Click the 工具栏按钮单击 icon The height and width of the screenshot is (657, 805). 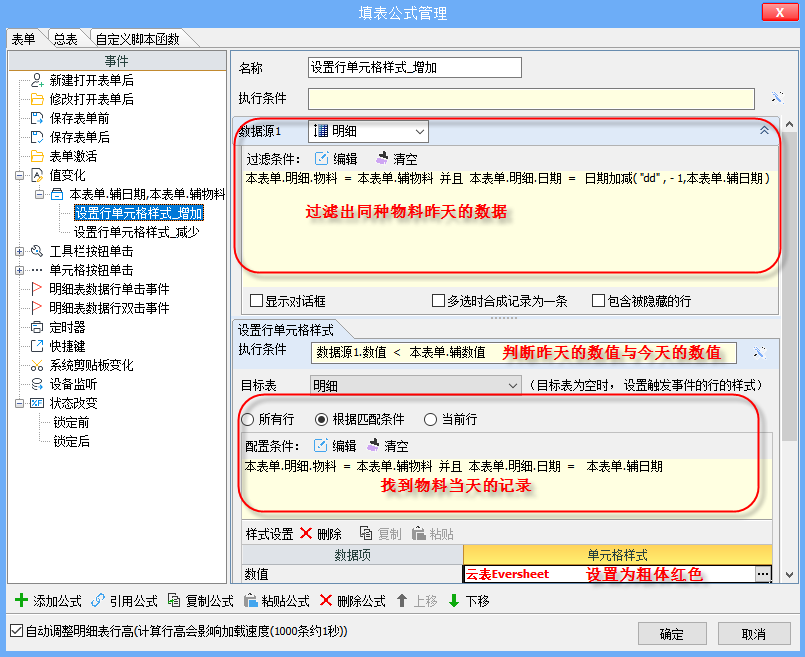point(37,251)
